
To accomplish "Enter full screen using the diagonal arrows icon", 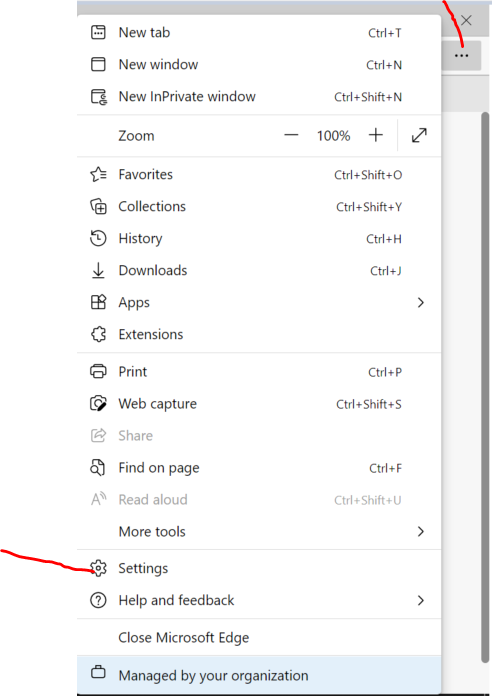I will tap(419, 135).
